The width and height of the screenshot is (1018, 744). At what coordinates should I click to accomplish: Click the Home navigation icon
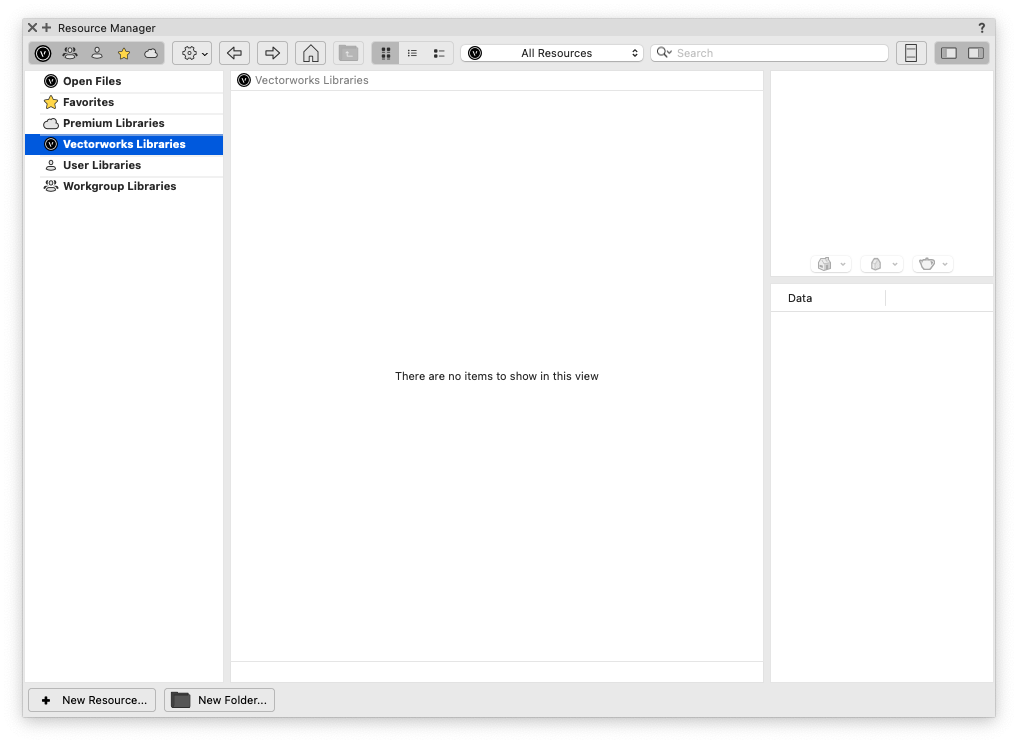click(310, 52)
